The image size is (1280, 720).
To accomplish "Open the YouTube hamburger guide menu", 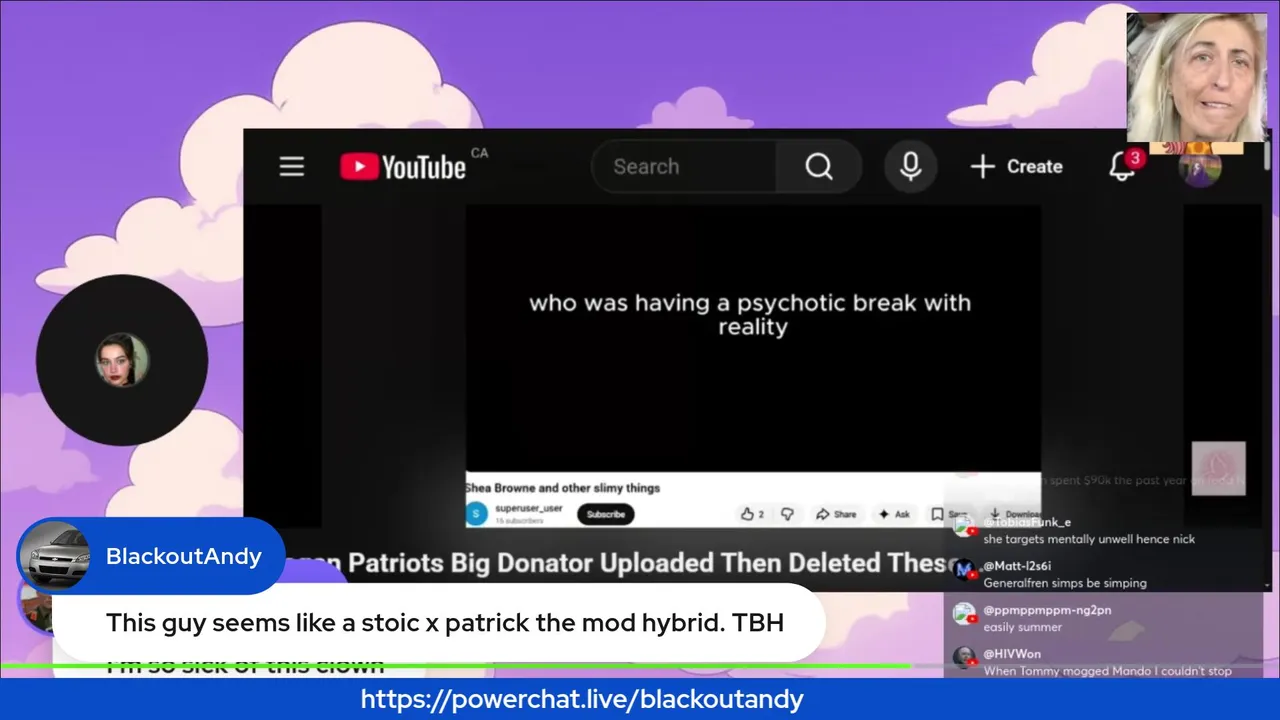I will [291, 166].
